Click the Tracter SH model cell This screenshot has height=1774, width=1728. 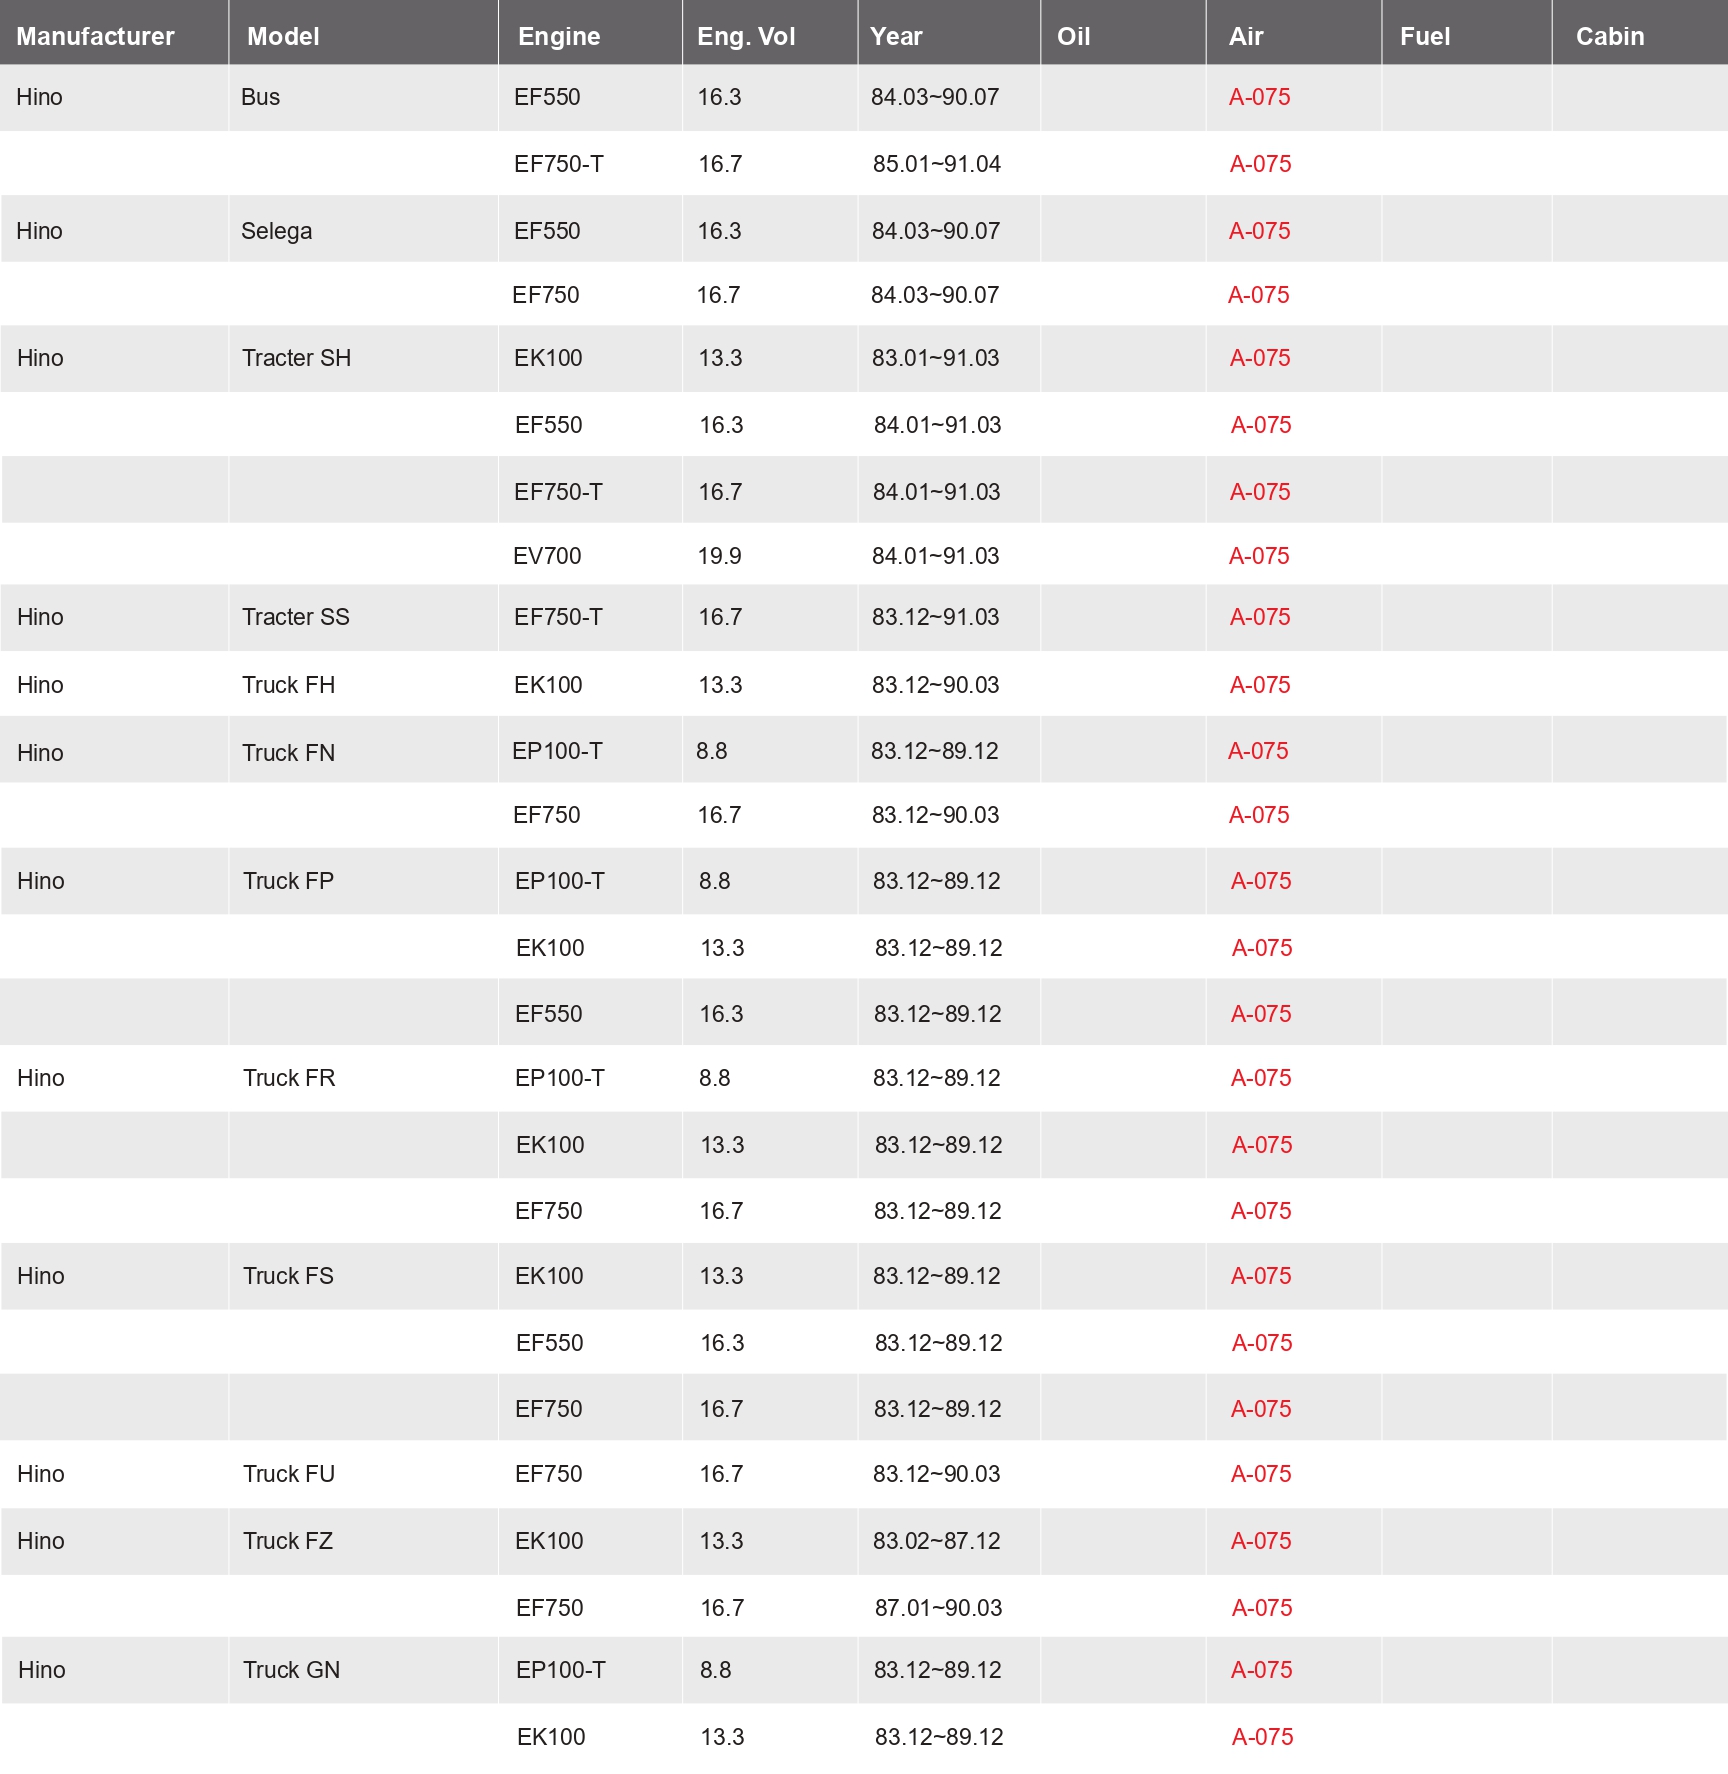(x=296, y=358)
